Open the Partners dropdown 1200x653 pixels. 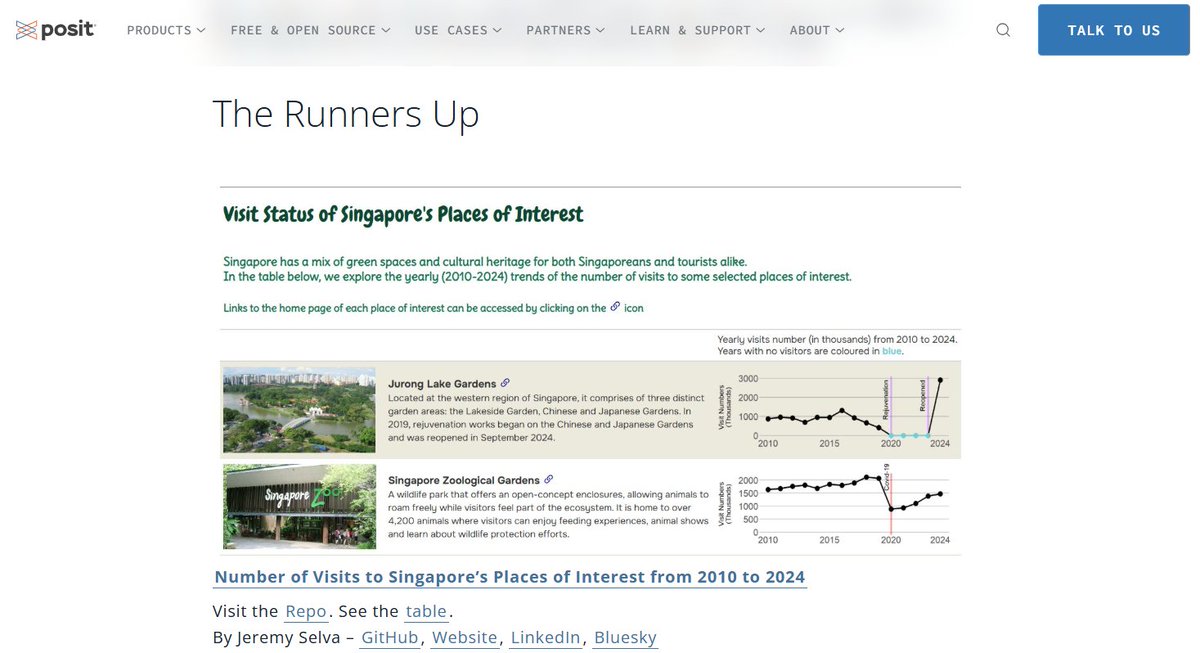pyautogui.click(x=566, y=30)
